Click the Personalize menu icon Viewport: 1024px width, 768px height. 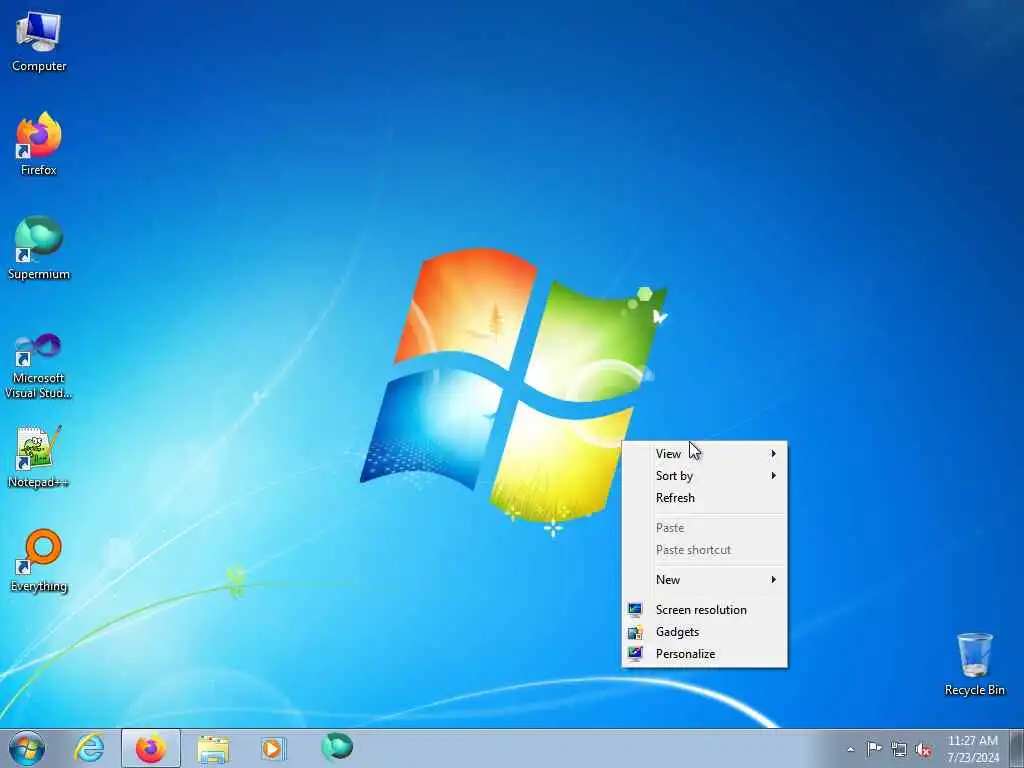point(635,654)
